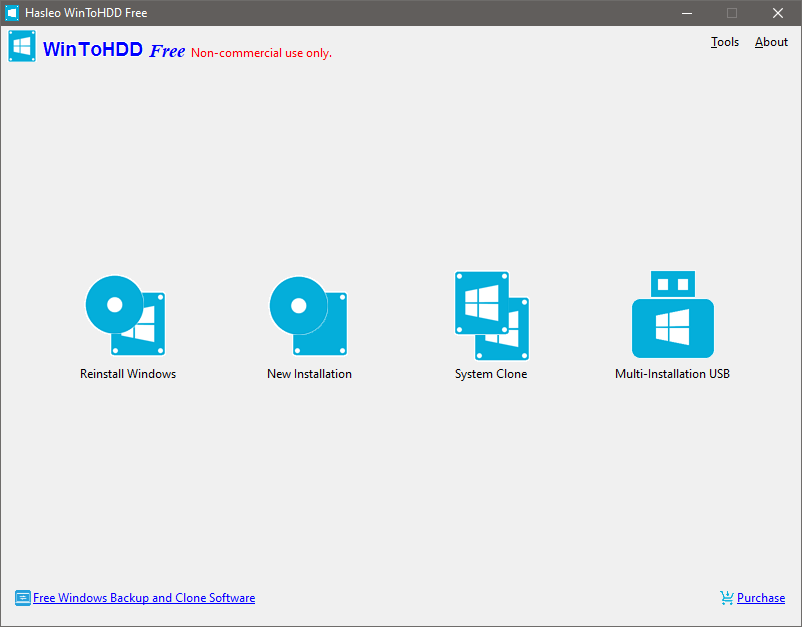Open the About menu
The height and width of the screenshot is (627, 802).
coord(771,42)
